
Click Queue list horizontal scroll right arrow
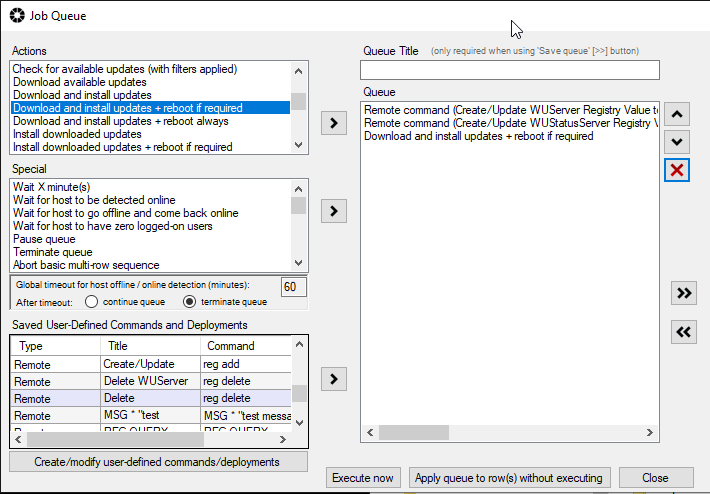click(x=650, y=432)
